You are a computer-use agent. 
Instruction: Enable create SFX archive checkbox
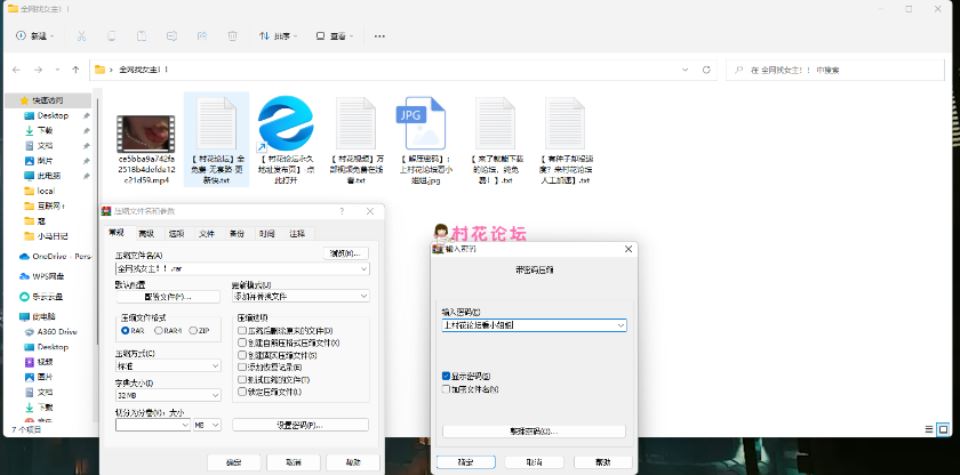pos(242,343)
